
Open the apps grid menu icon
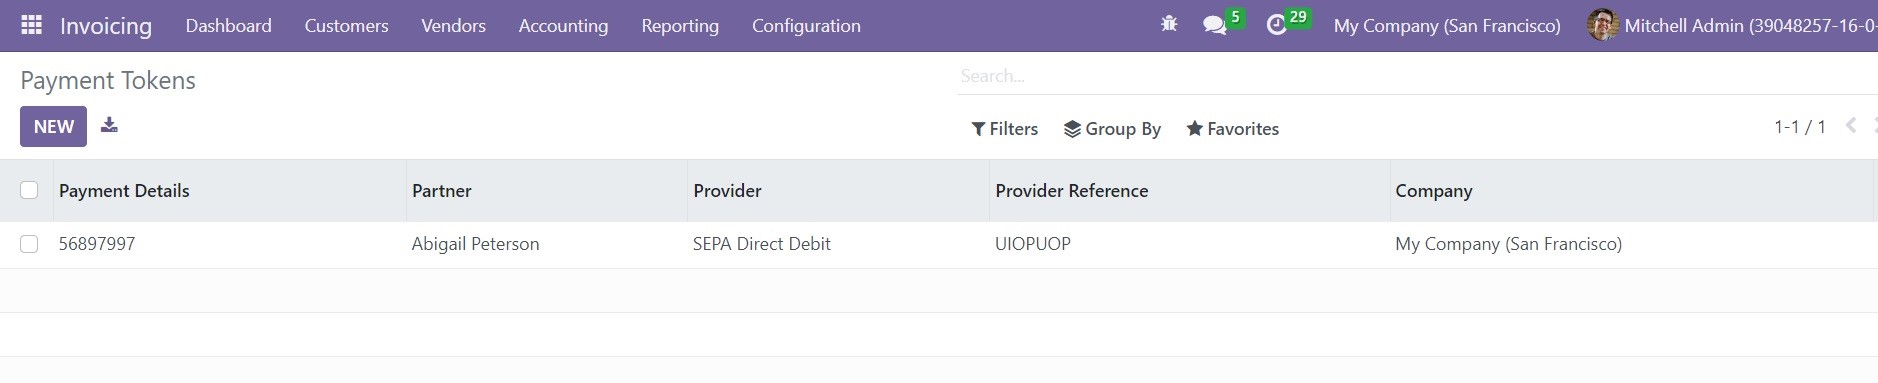31,25
